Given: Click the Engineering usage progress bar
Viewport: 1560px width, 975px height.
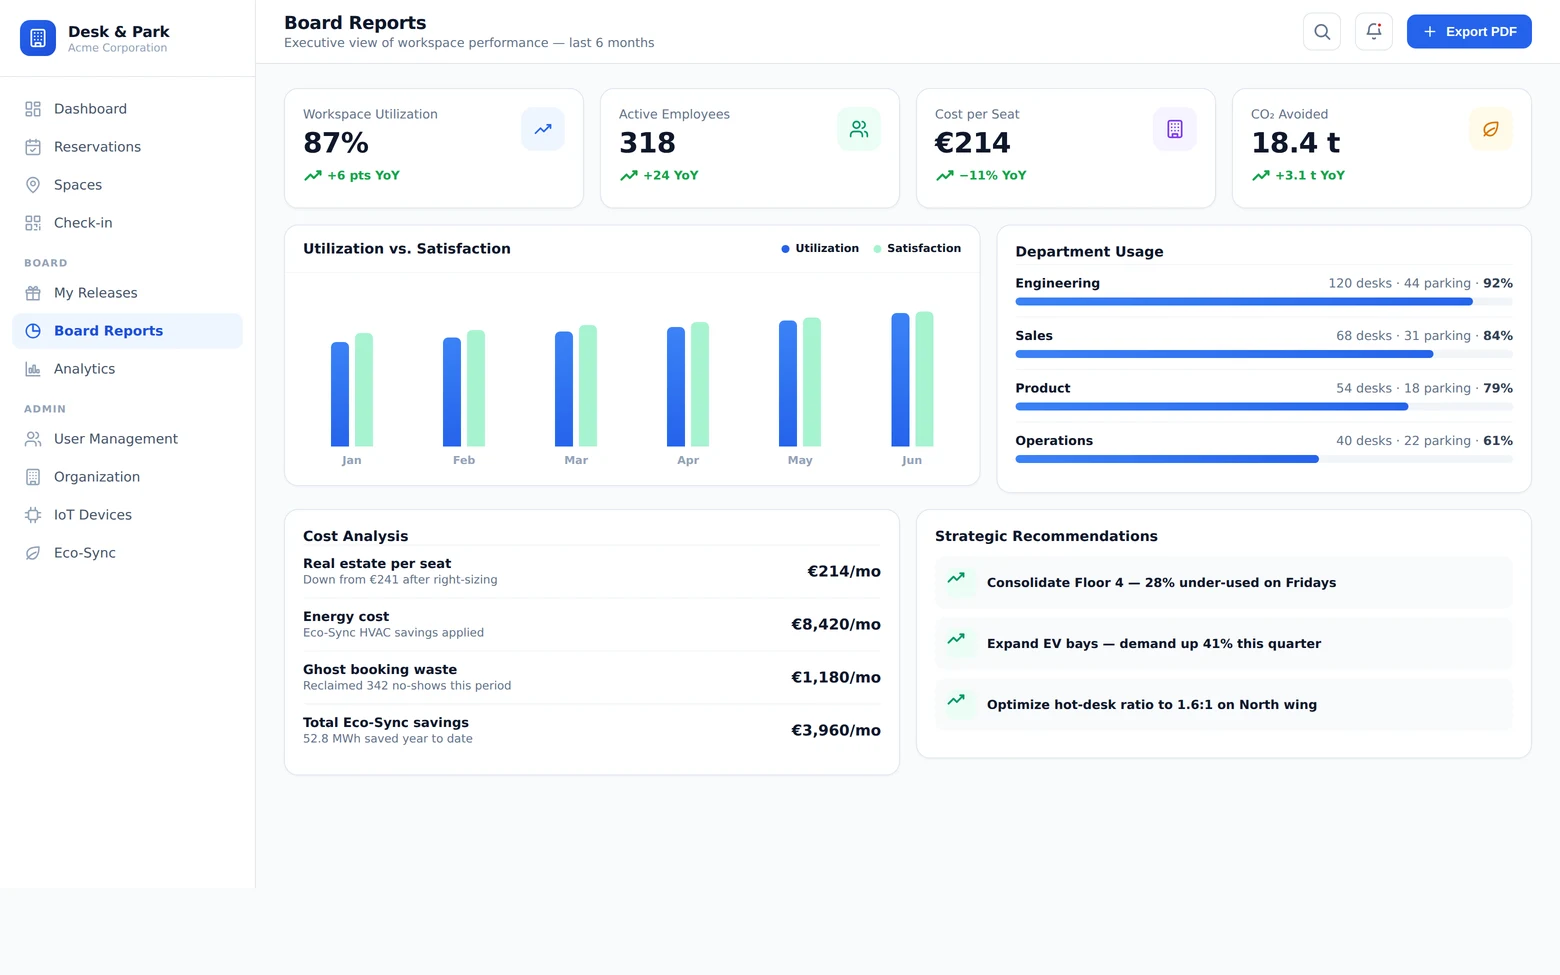Looking at the screenshot, I should pyautogui.click(x=1264, y=301).
